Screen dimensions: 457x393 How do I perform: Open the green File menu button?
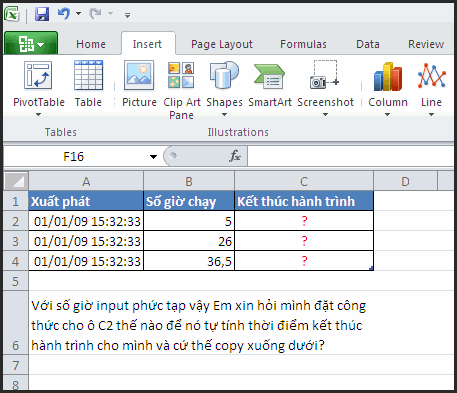tap(31, 43)
